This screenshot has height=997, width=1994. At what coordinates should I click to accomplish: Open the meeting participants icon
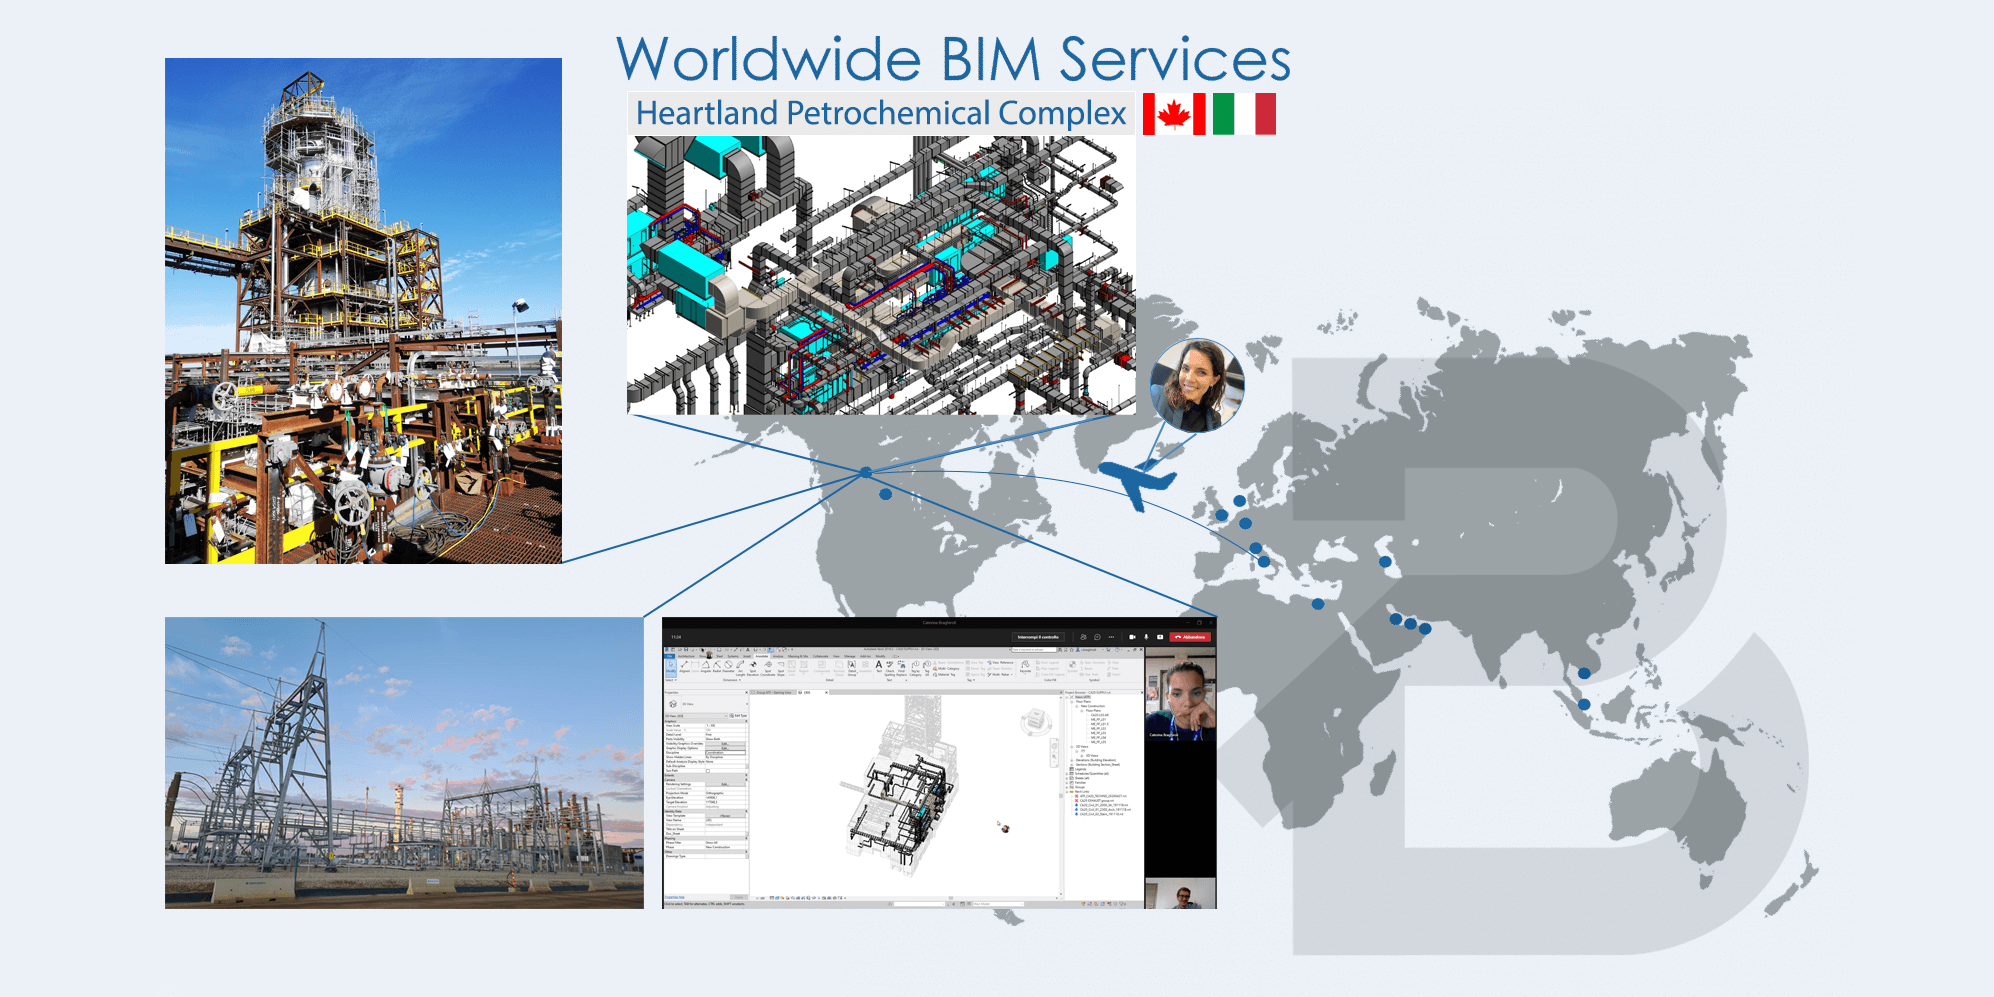(x=1083, y=637)
